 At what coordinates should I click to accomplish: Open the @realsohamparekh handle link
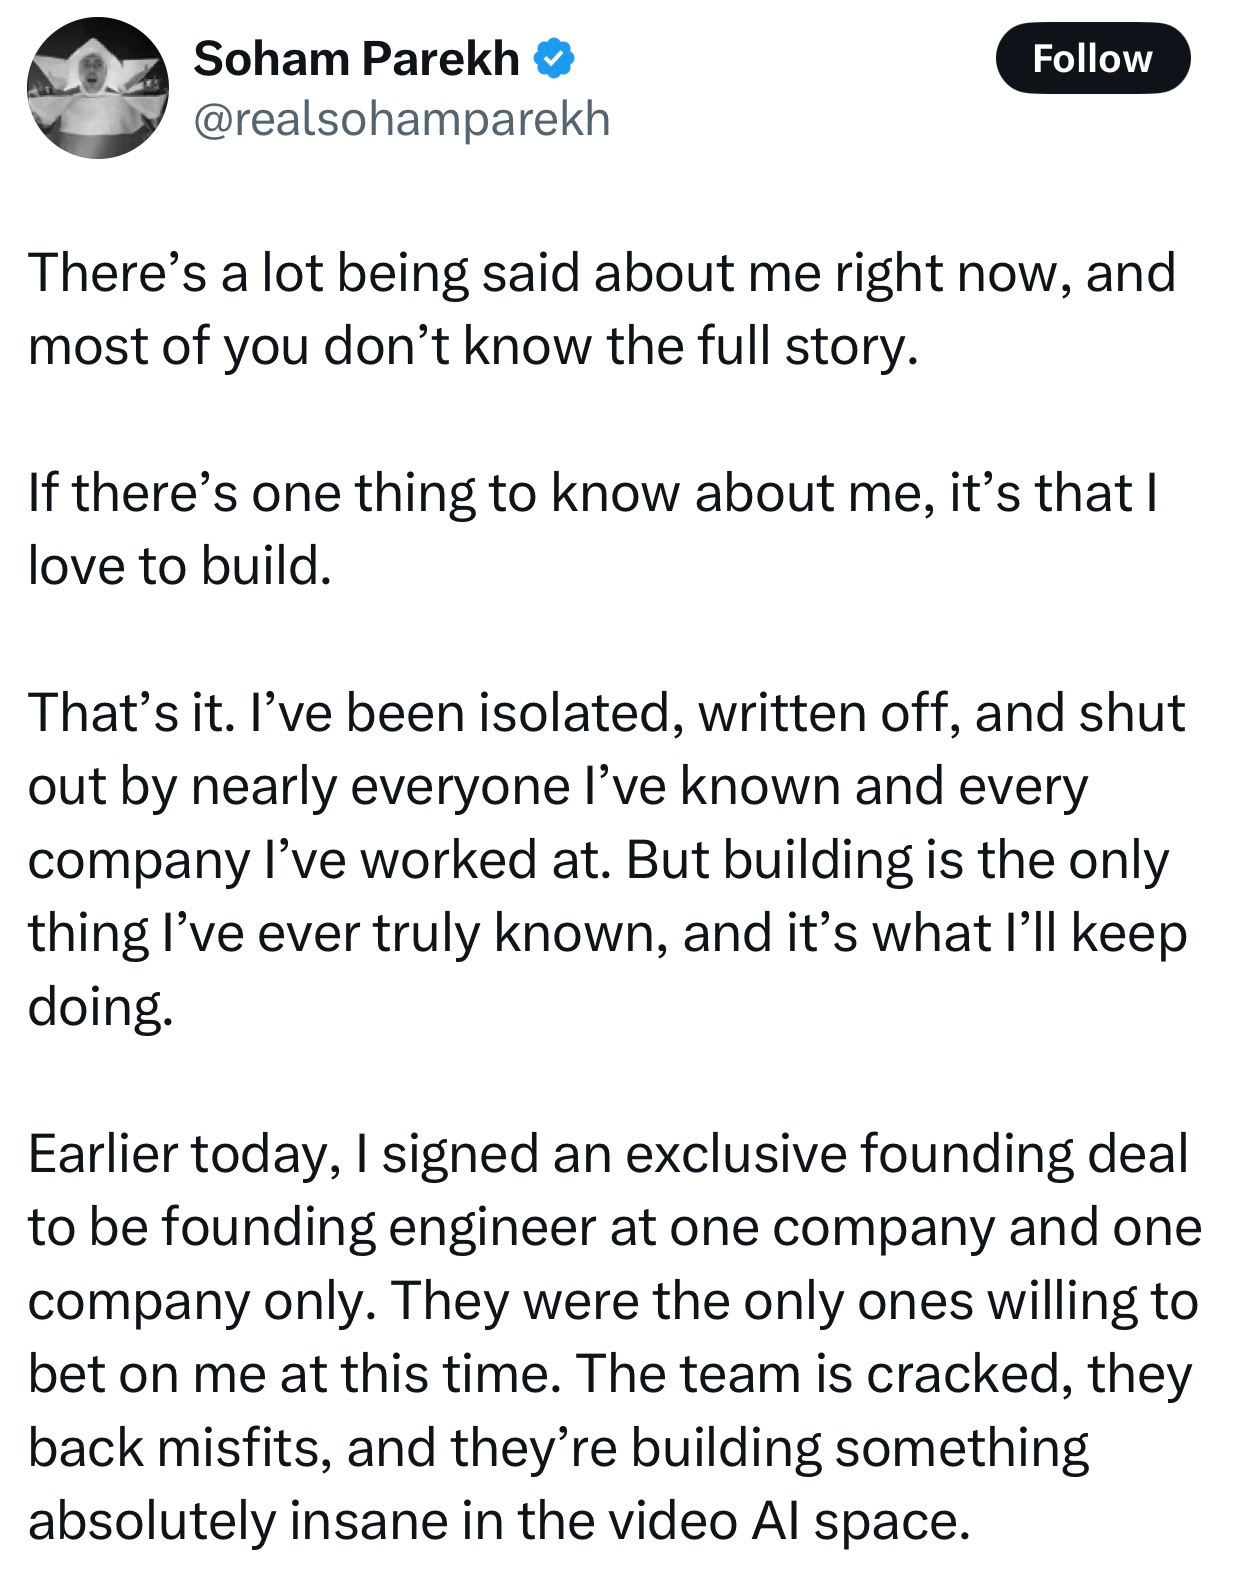(401, 120)
